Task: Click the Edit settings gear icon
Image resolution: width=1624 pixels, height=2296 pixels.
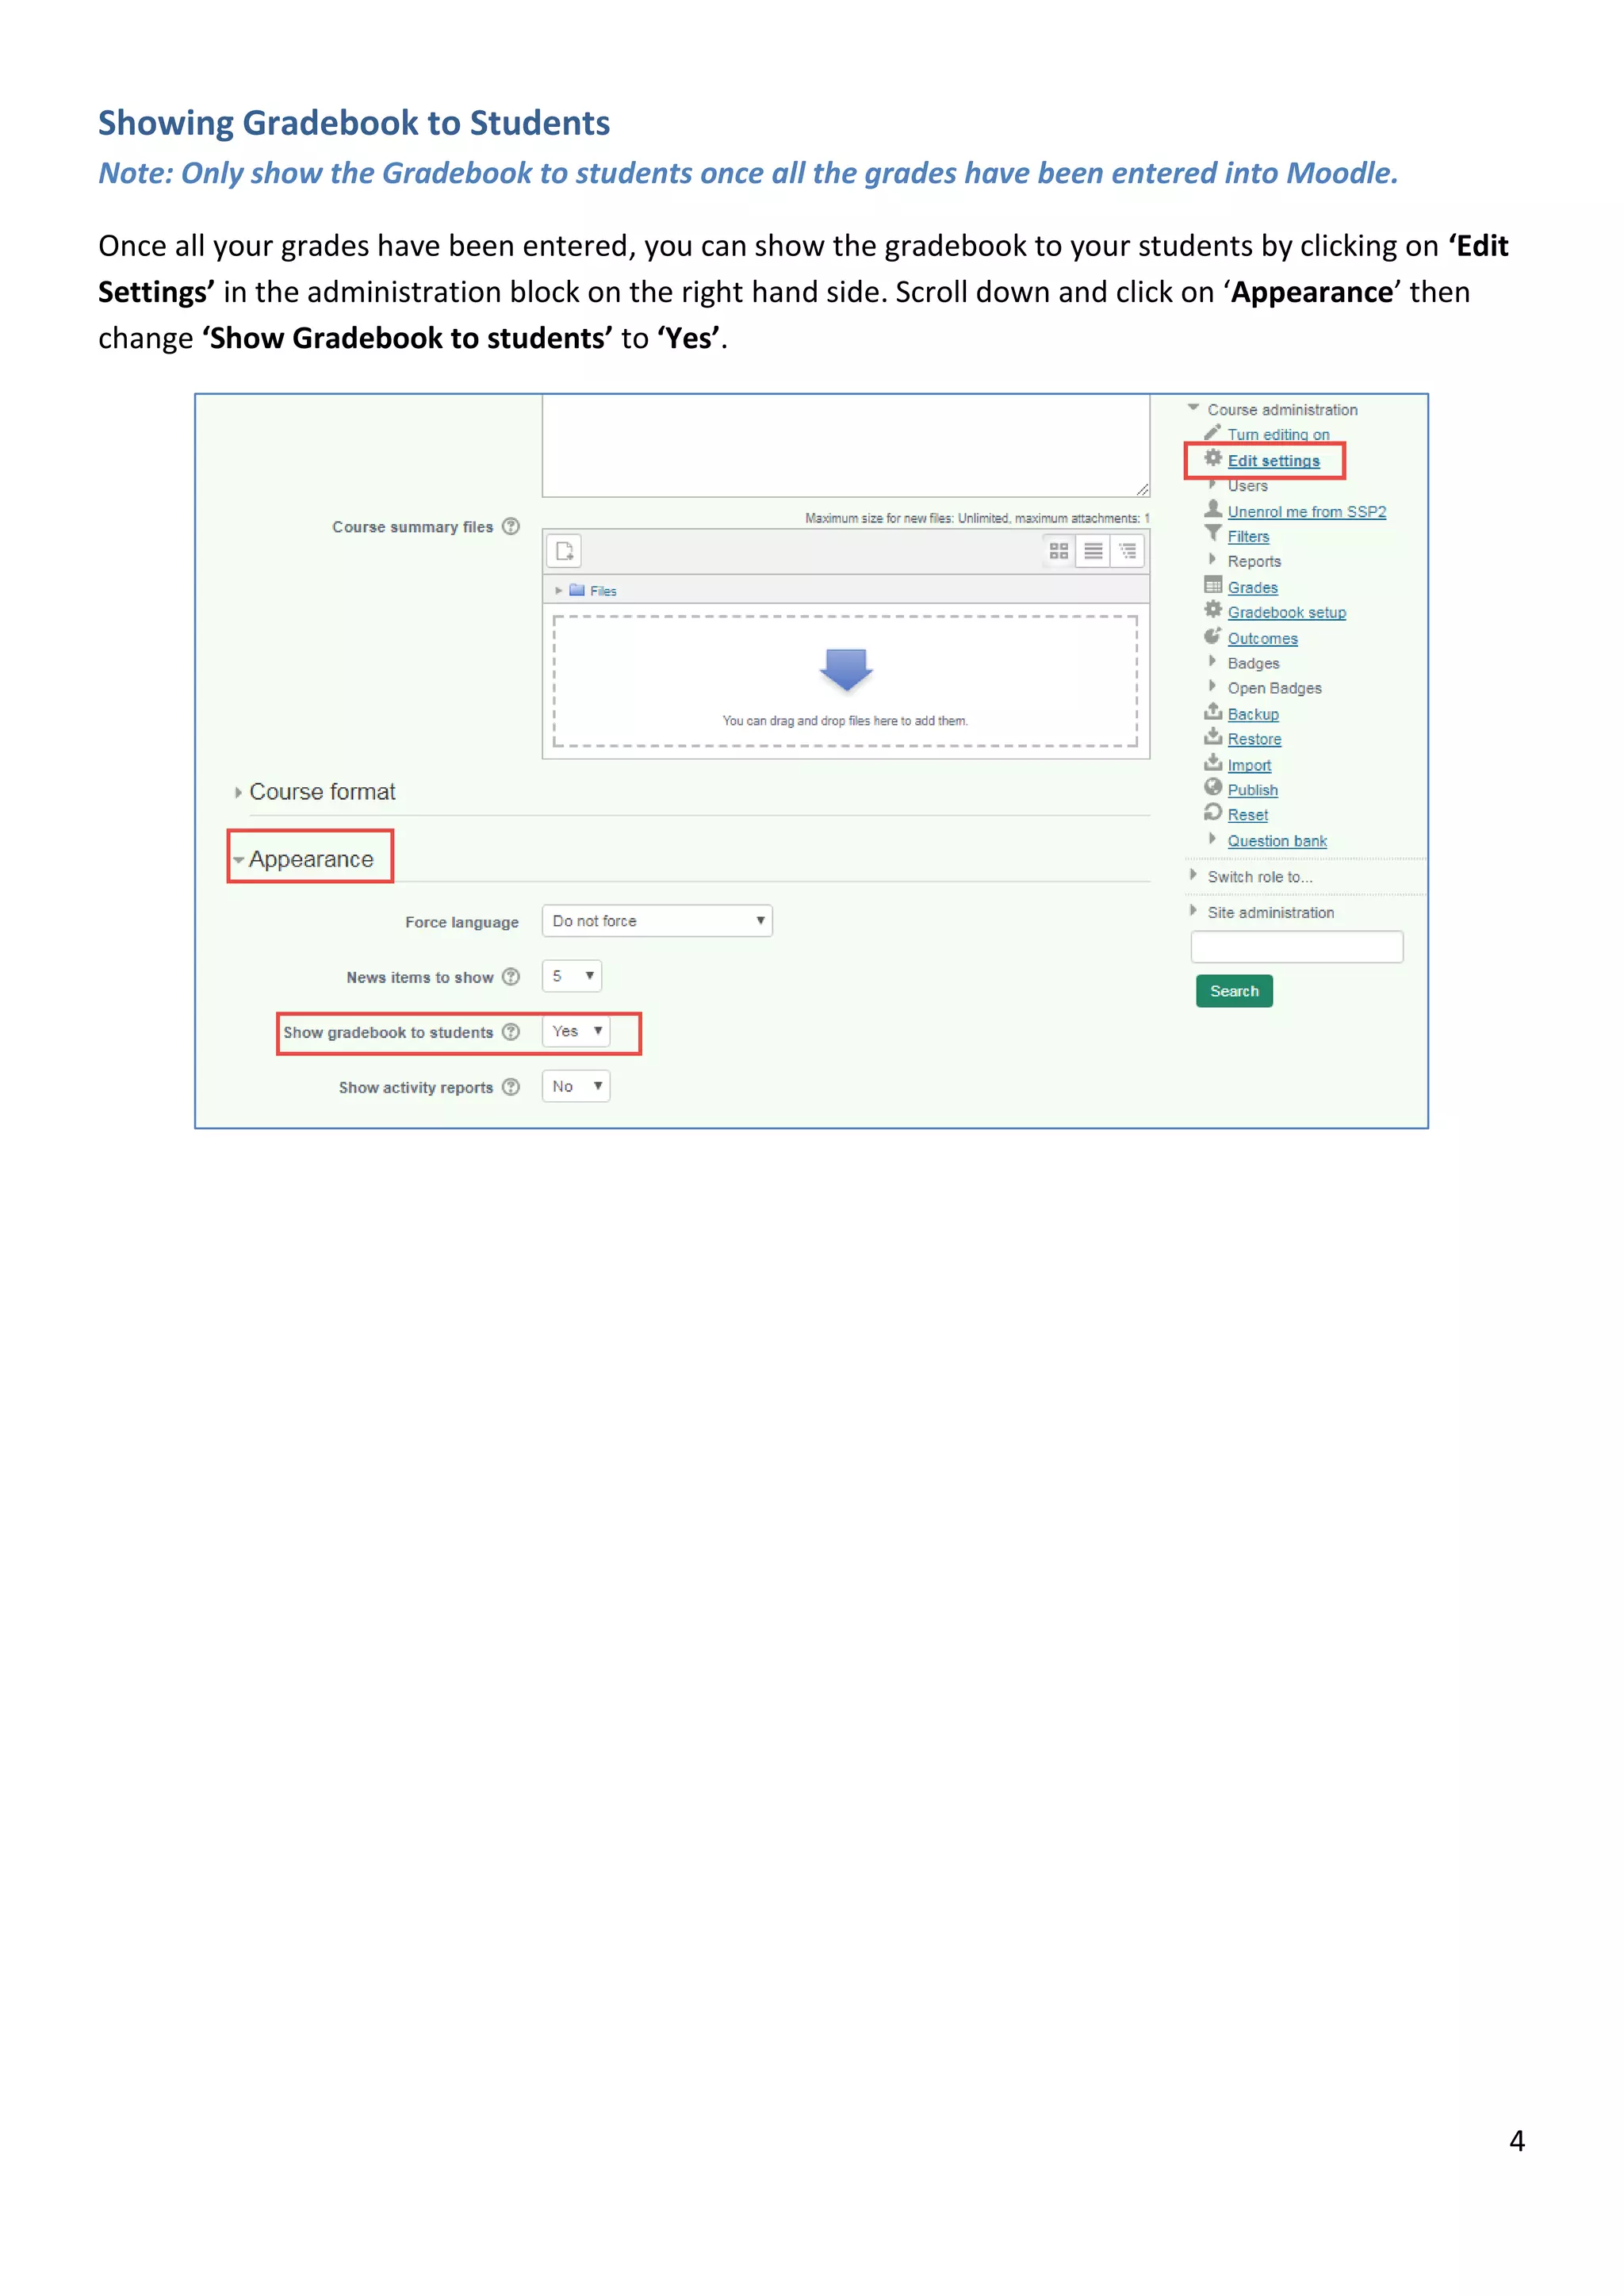Action: (1213, 458)
